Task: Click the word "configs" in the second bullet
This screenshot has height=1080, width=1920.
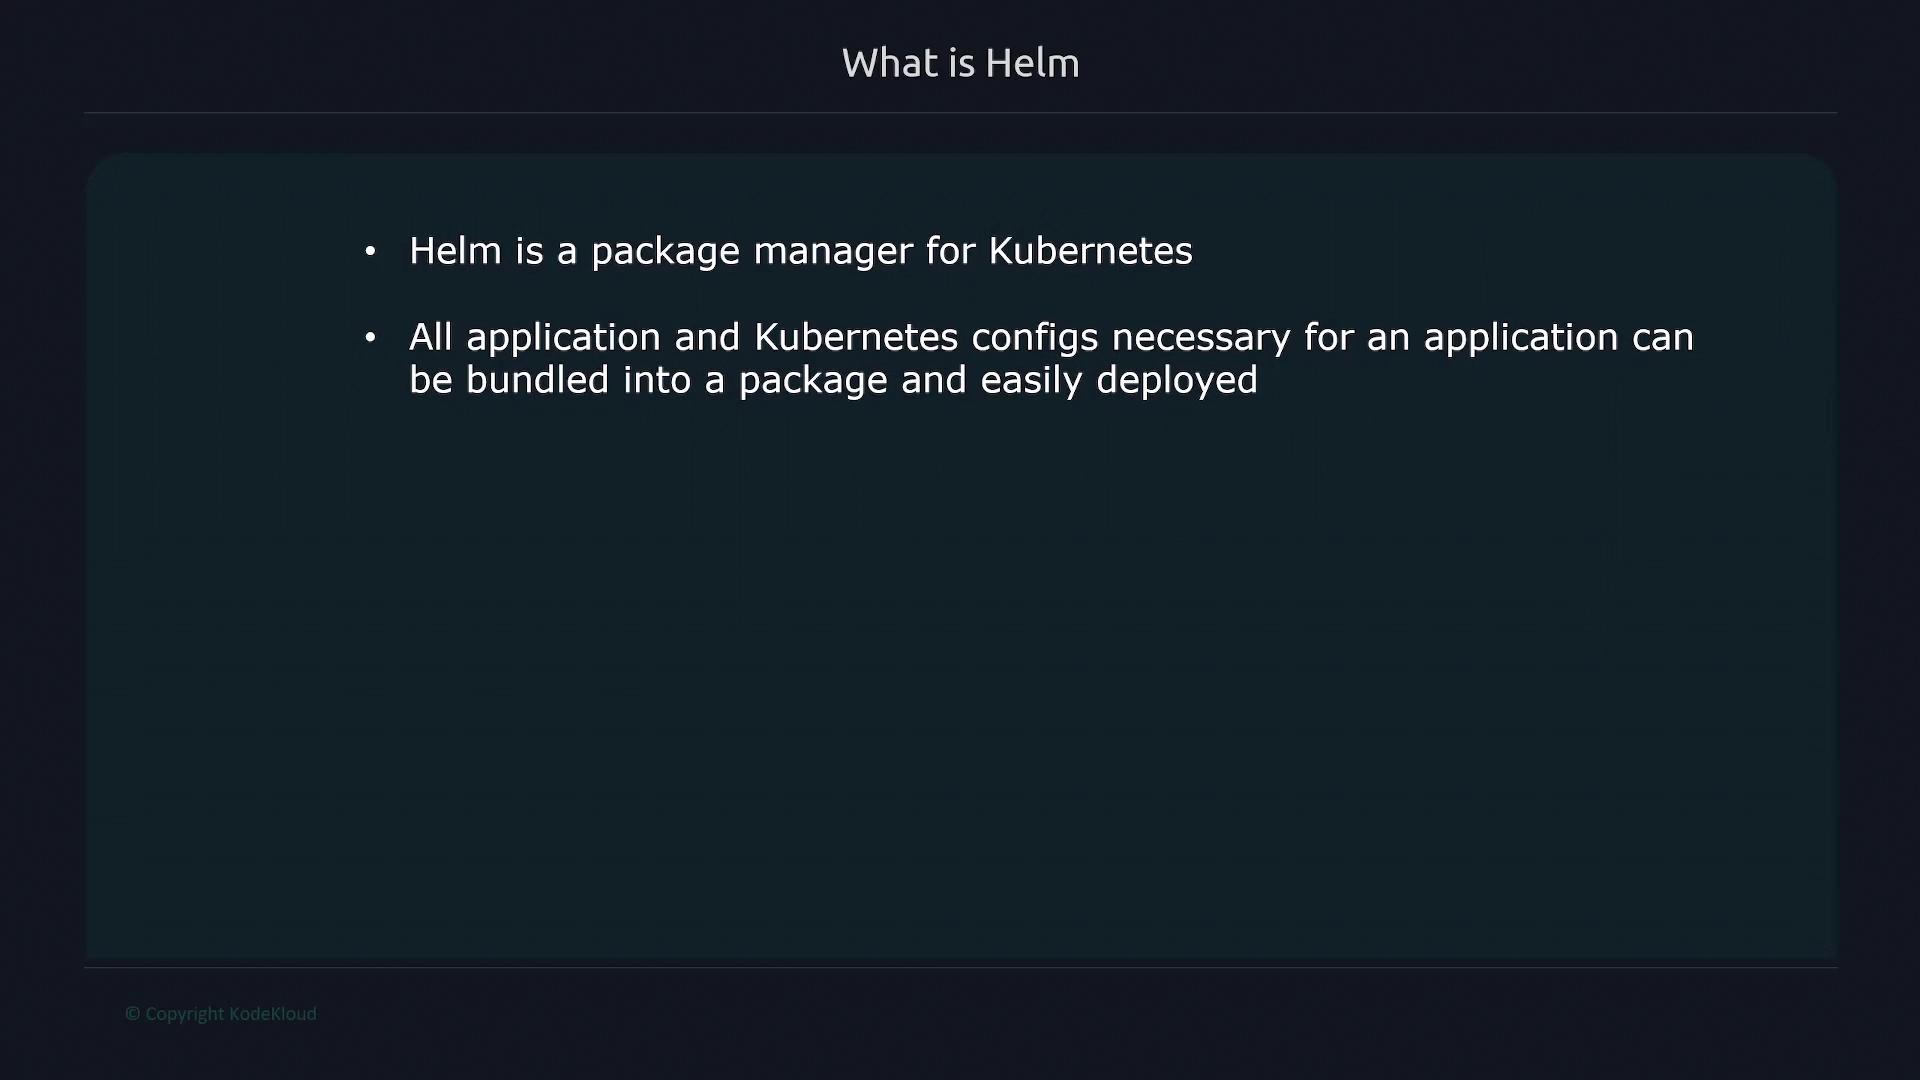Action: [x=1034, y=338]
